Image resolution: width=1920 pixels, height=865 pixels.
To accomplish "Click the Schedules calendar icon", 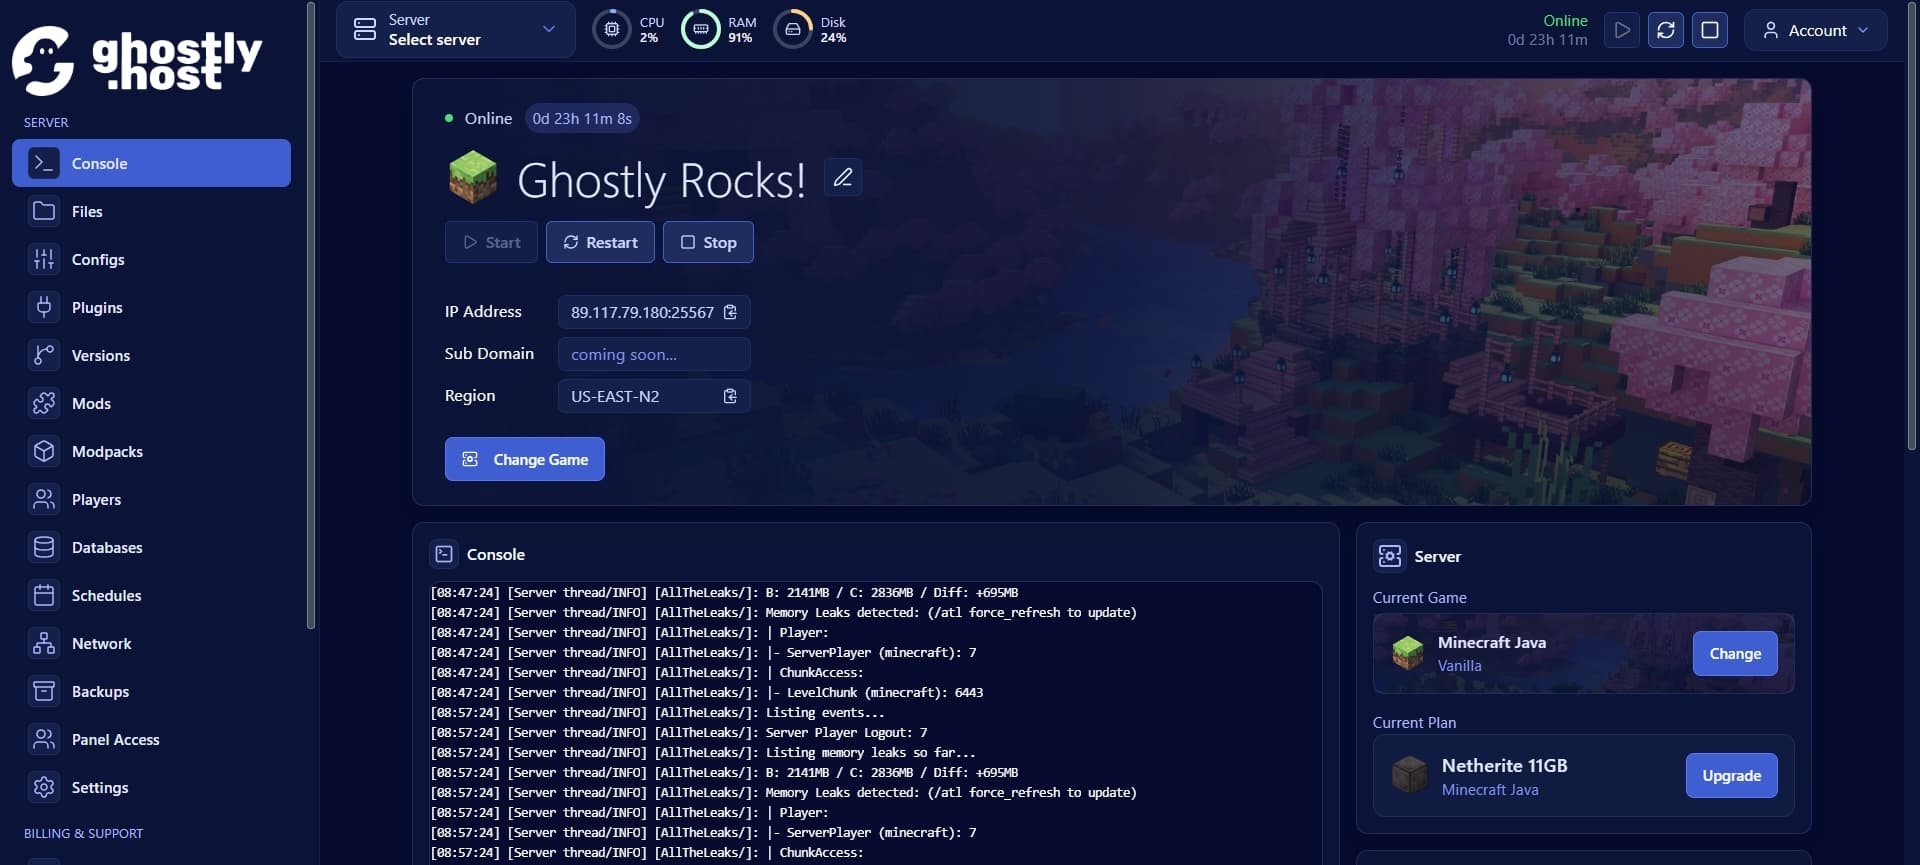I will [x=44, y=595].
